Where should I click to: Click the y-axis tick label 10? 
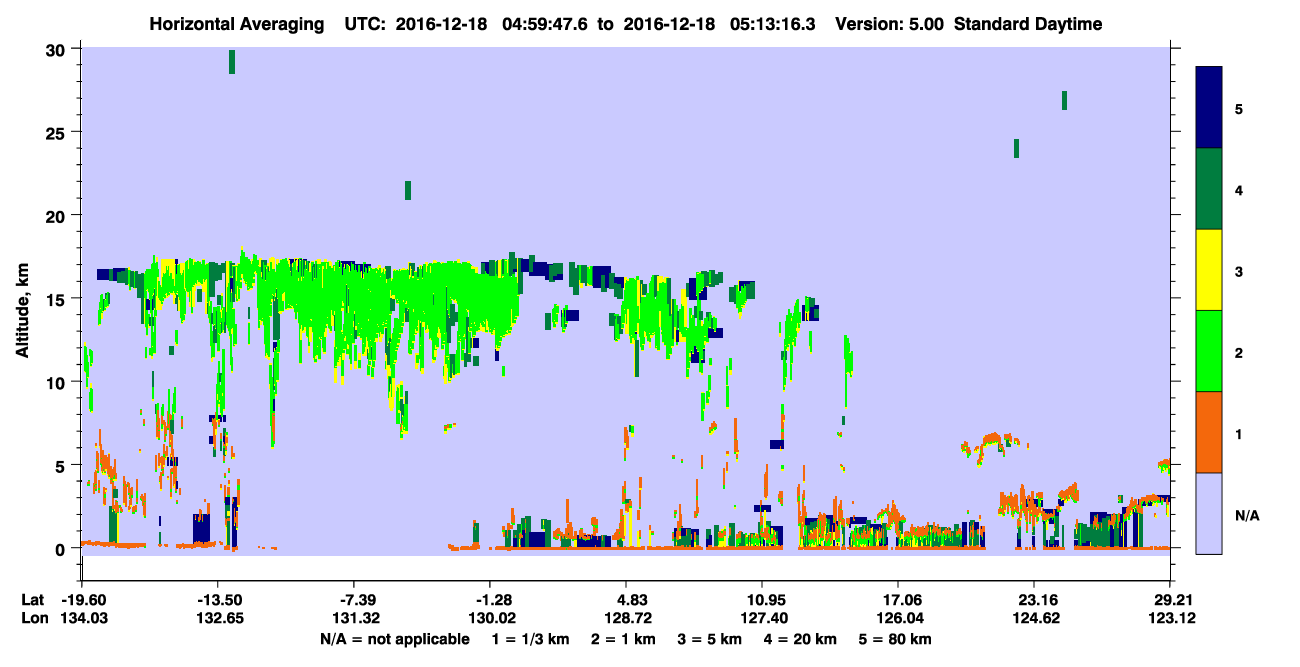click(x=58, y=382)
